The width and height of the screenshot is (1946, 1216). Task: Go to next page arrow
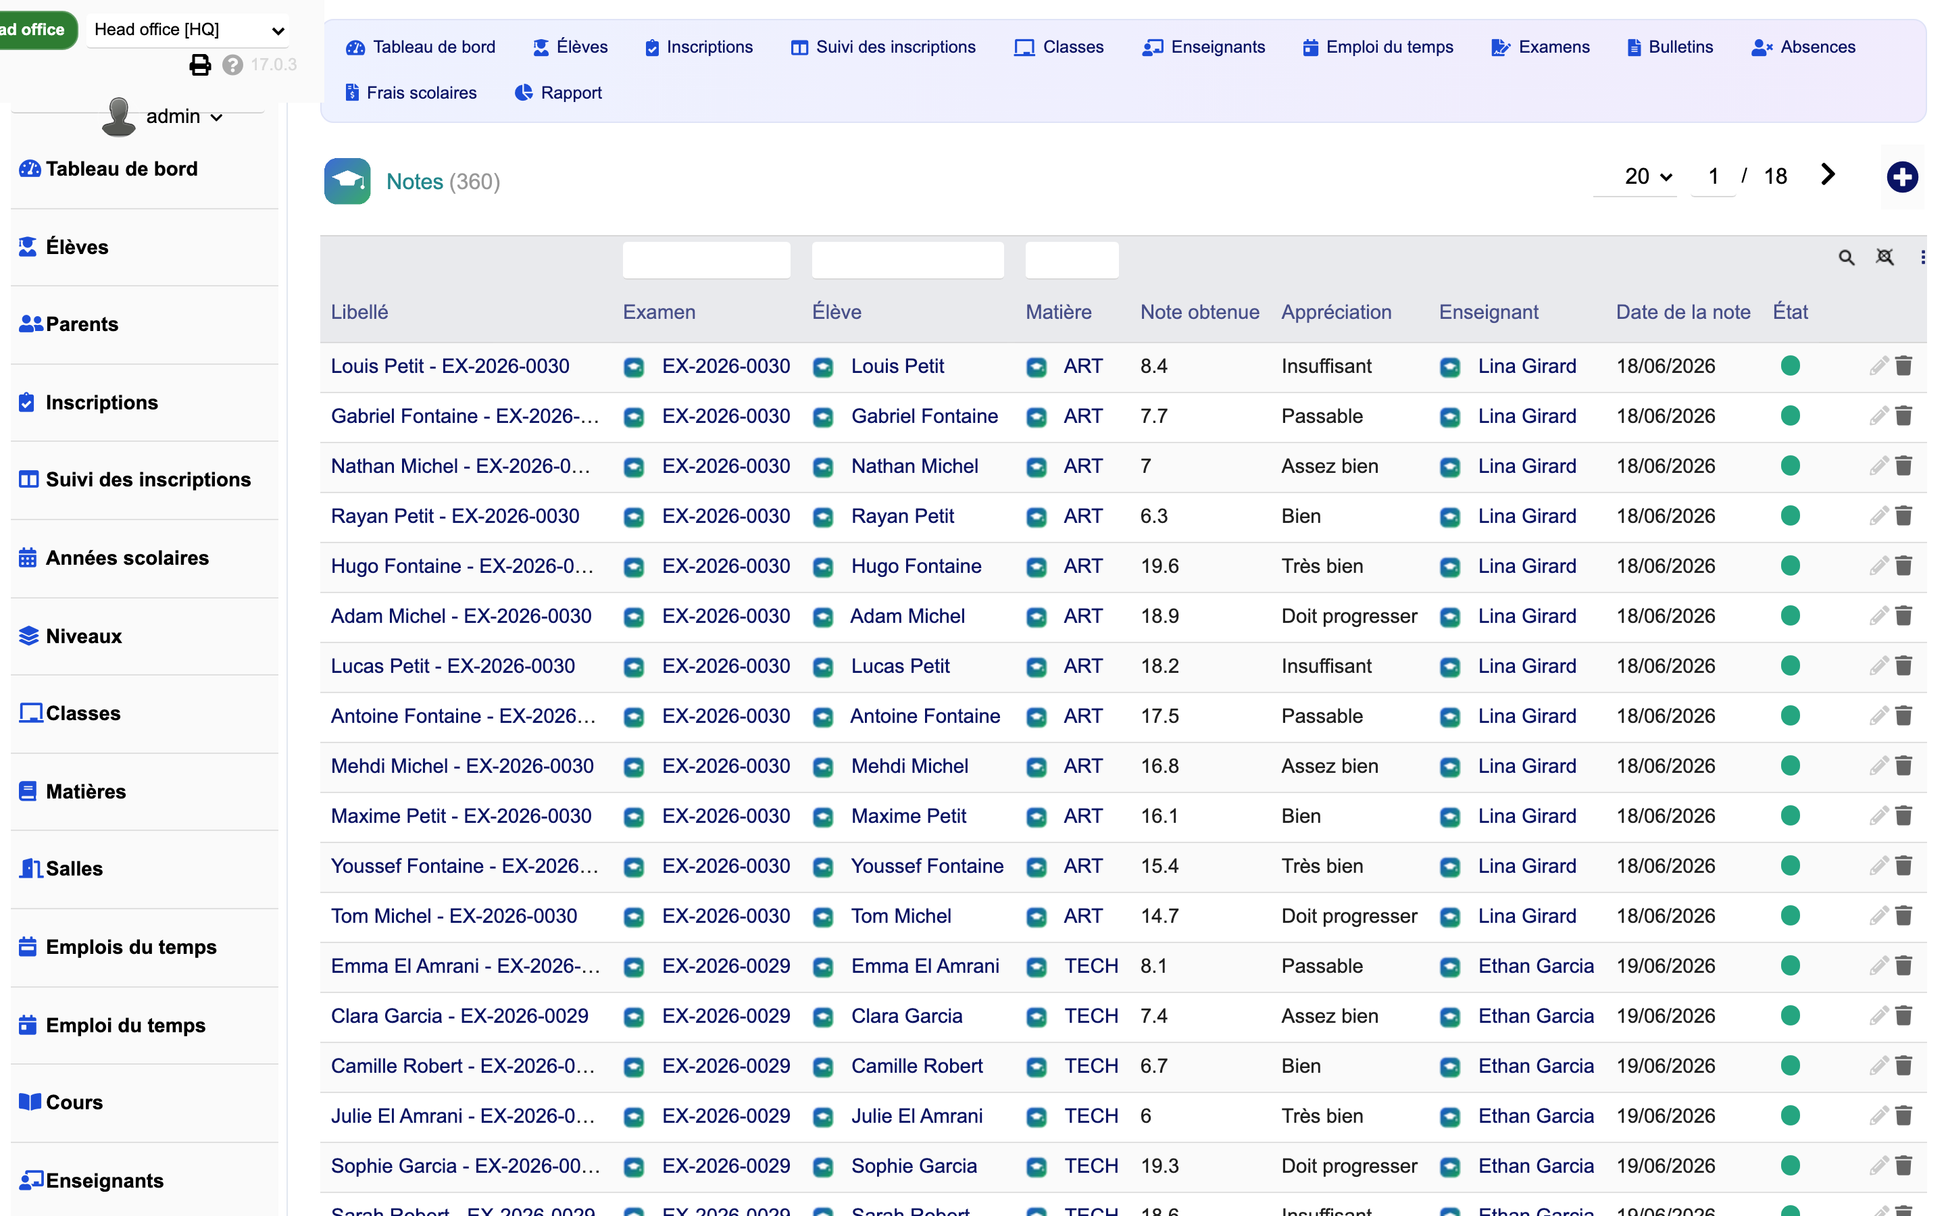click(1828, 175)
